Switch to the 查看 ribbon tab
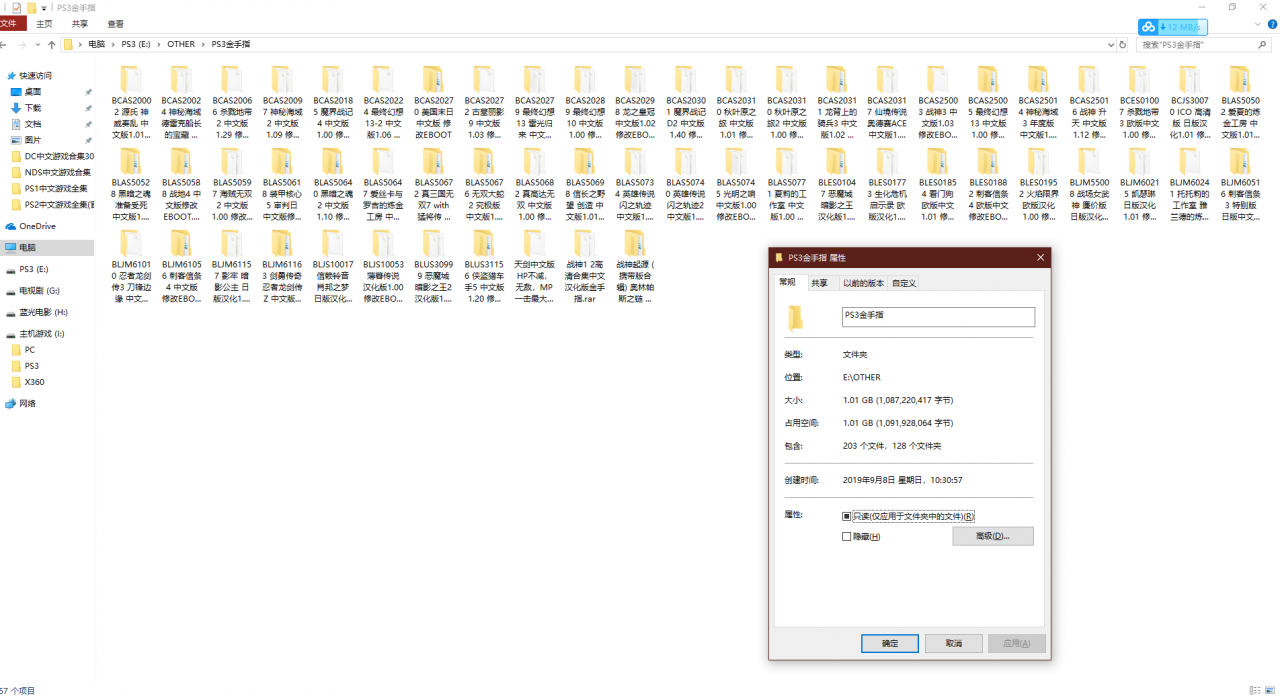Viewport: 1280px width, 696px height. coord(116,23)
